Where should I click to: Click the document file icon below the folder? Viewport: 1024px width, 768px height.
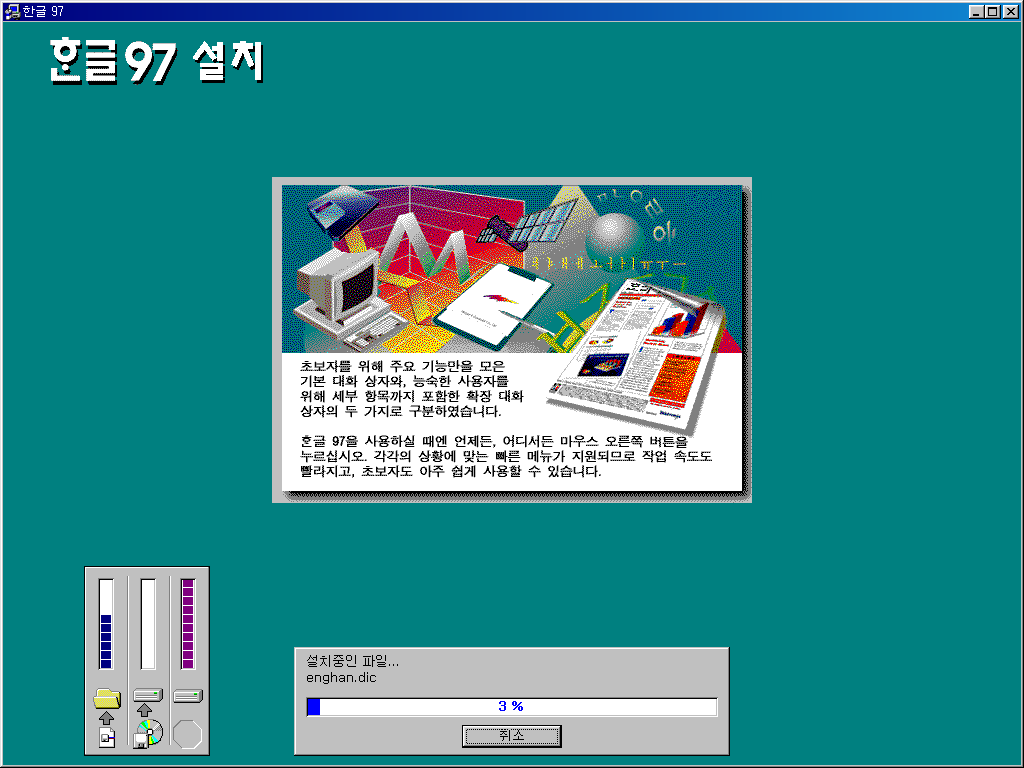pyautogui.click(x=107, y=737)
